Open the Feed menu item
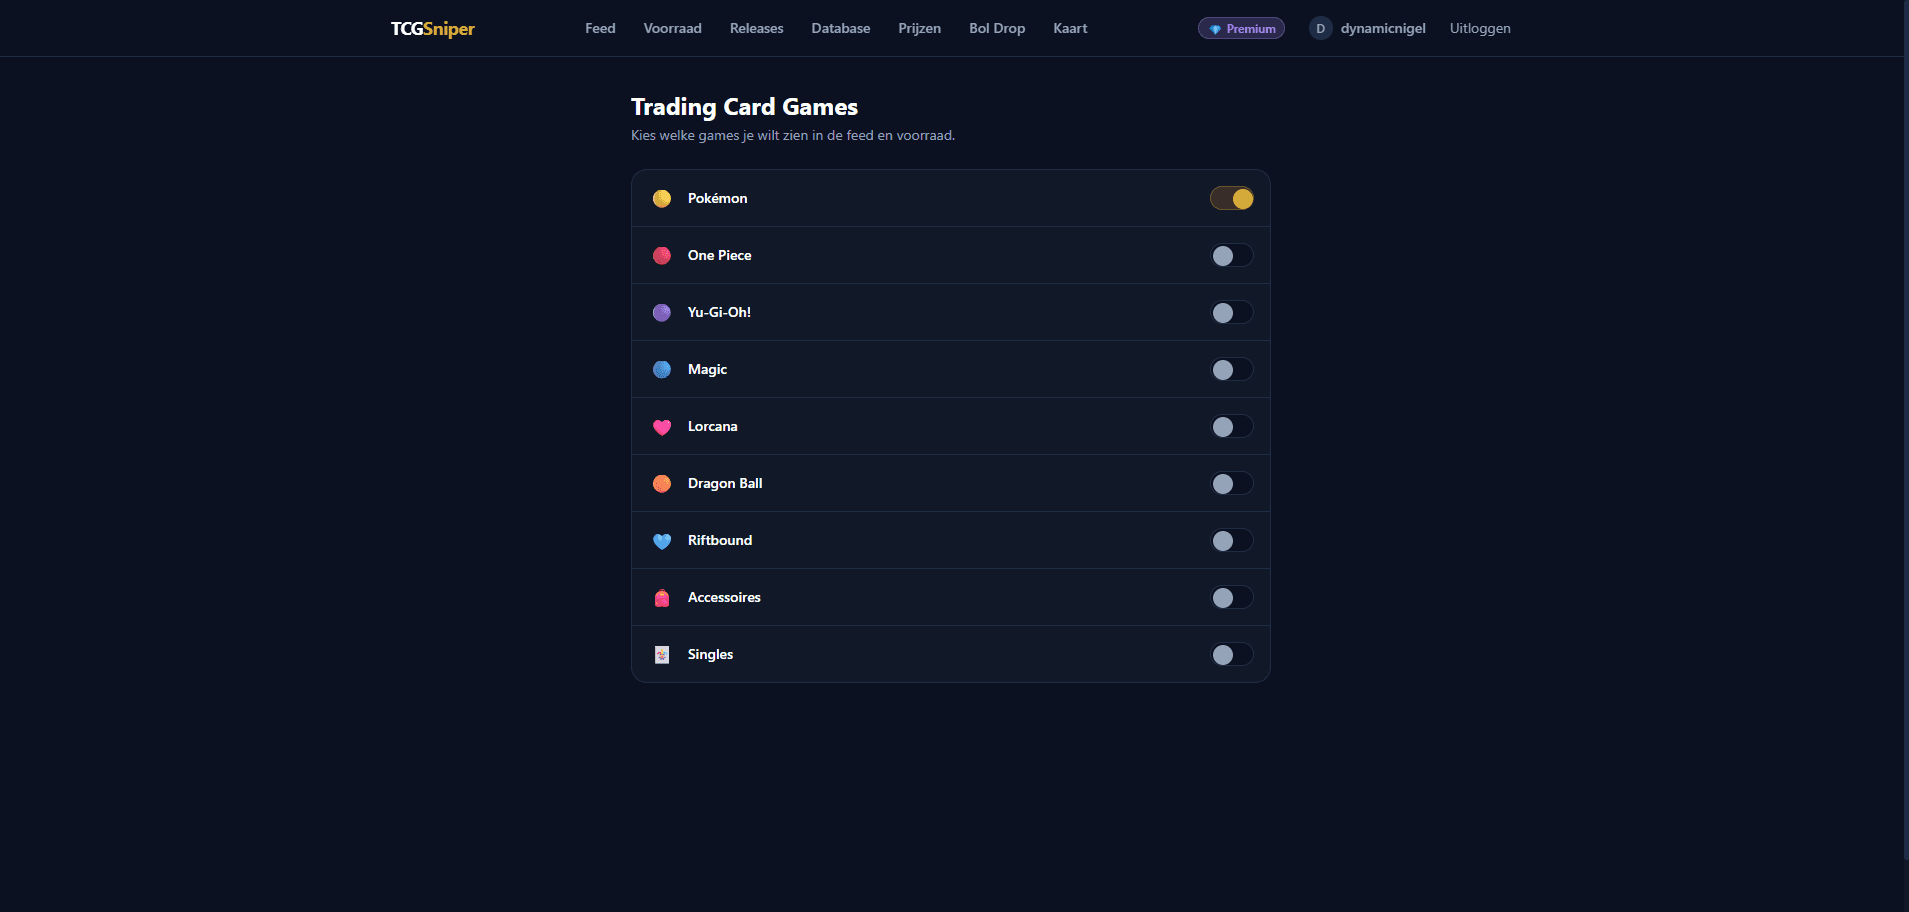 [x=600, y=29]
